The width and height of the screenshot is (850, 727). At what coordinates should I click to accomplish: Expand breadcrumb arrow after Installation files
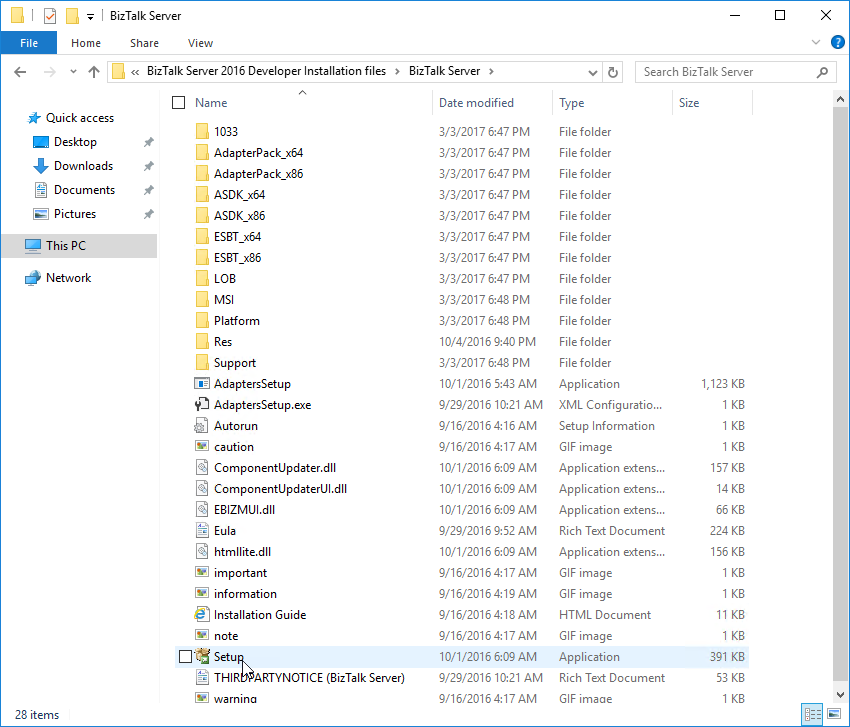click(397, 72)
